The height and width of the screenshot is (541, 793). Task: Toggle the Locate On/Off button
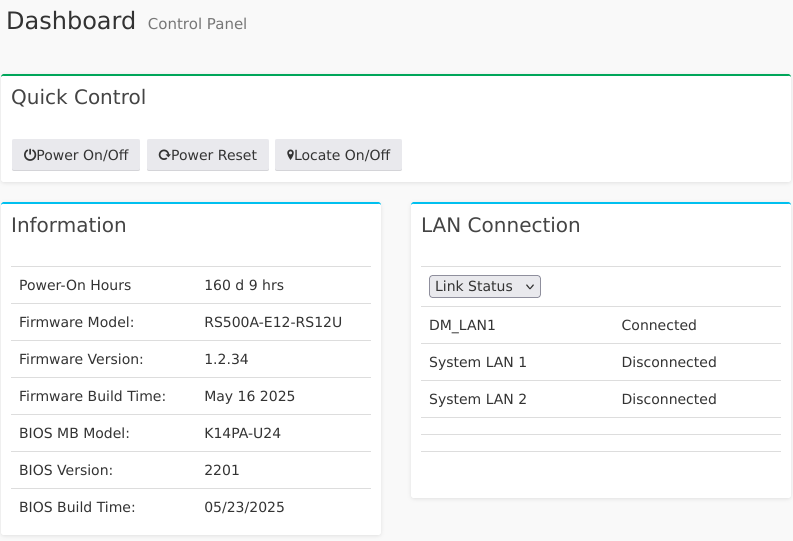coord(338,156)
